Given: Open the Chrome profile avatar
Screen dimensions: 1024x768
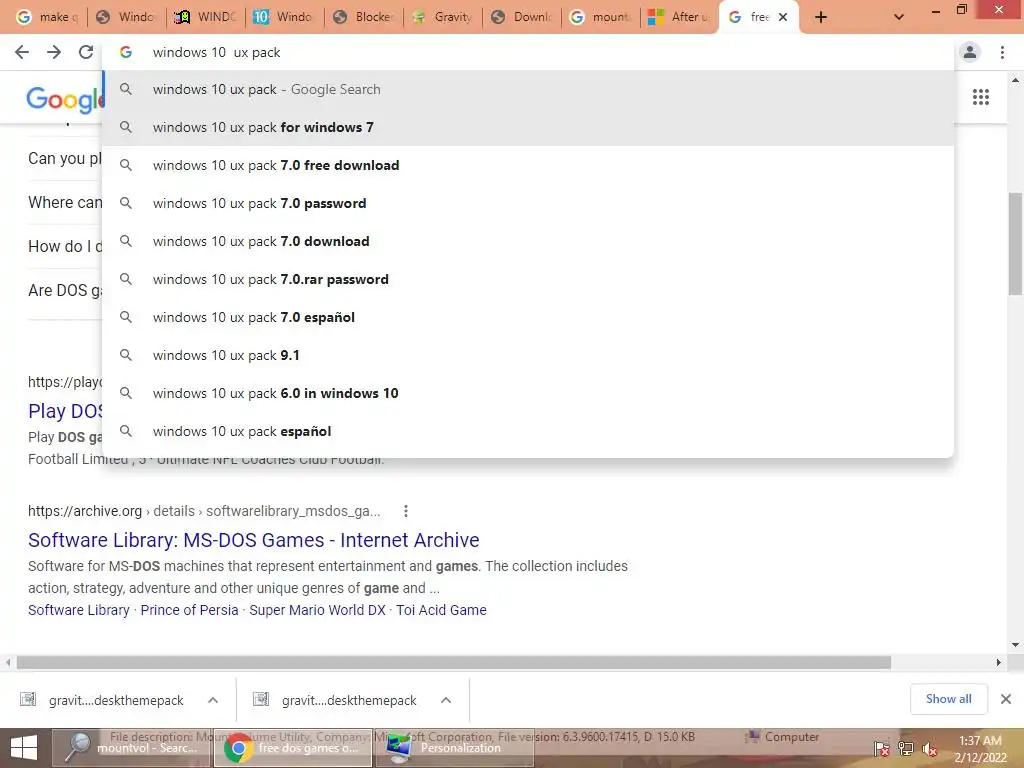Looking at the screenshot, I should pos(970,52).
